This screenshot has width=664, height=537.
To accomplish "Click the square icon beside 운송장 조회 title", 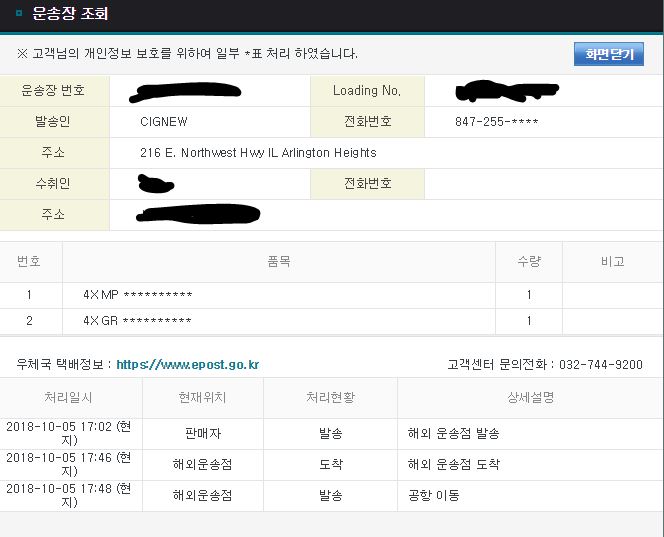I will (x=20, y=14).
